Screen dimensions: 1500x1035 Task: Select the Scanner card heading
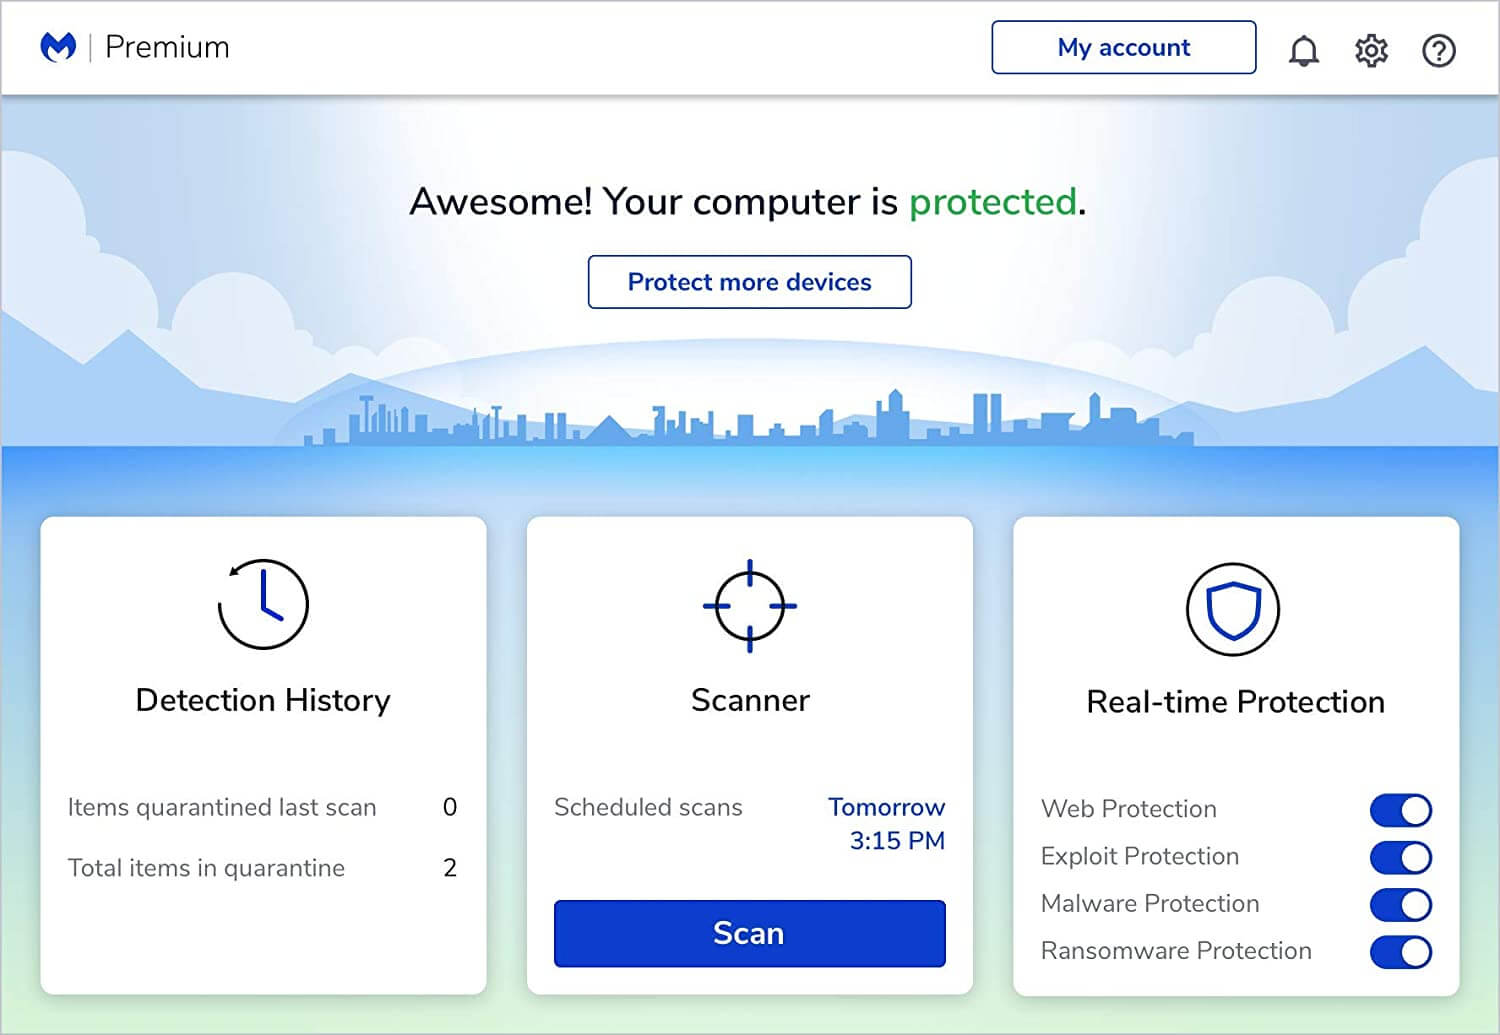pos(750,700)
